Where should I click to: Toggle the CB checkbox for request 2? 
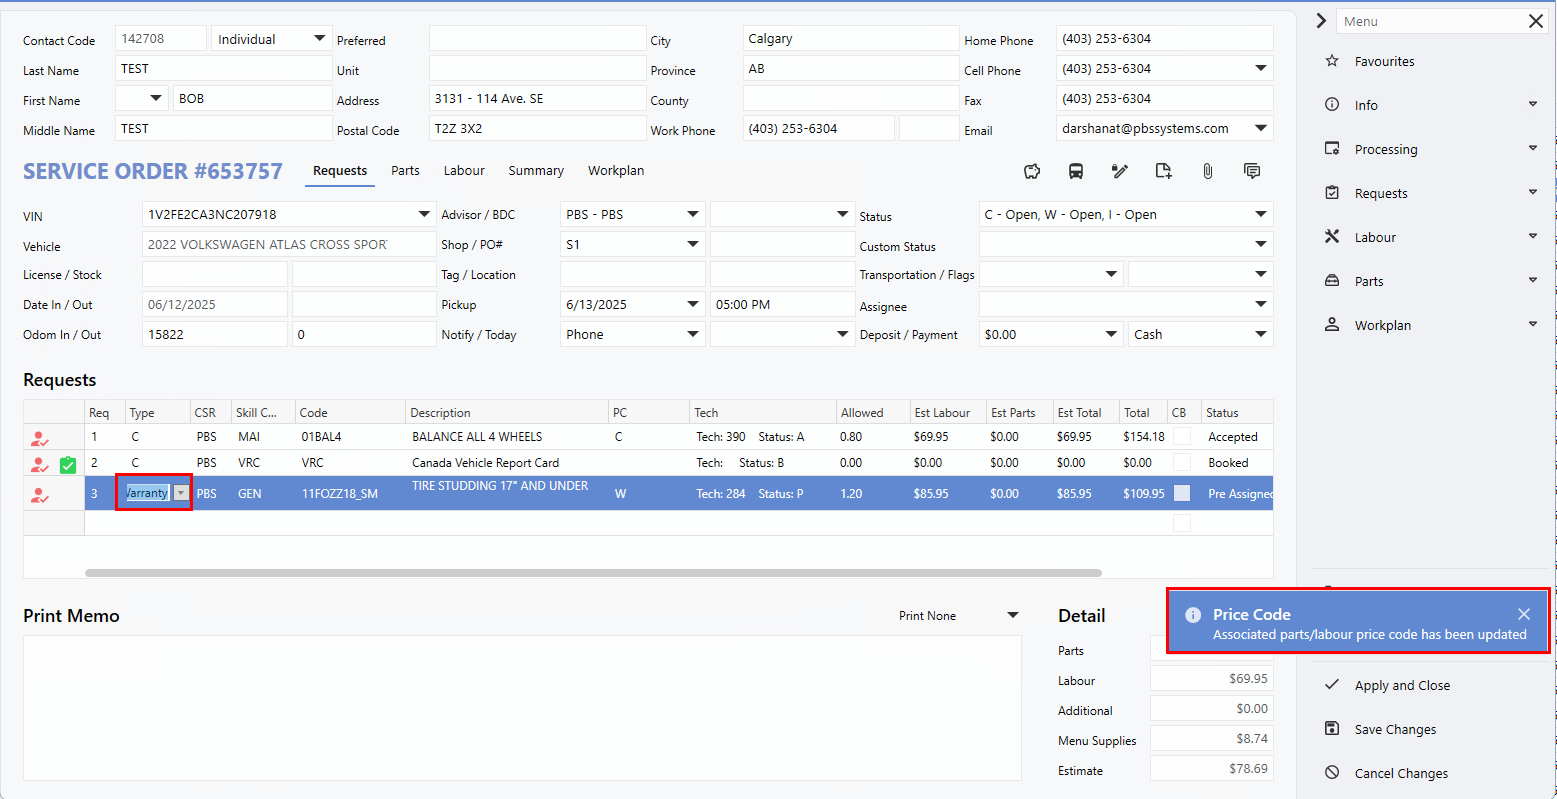pos(1182,462)
